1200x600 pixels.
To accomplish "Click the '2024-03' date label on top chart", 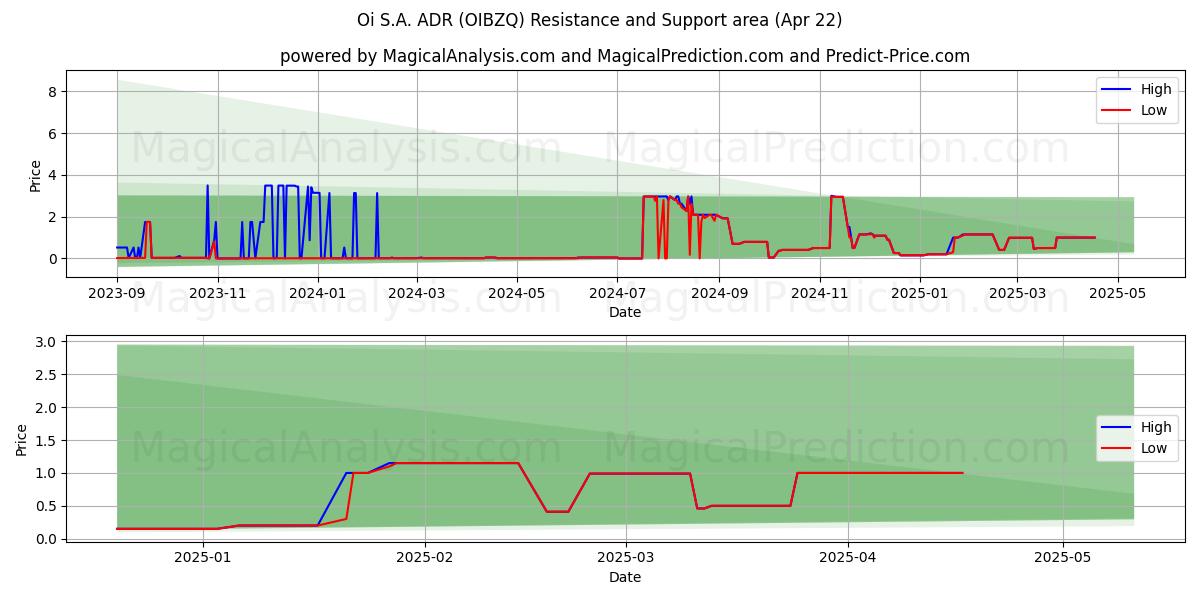I will coord(416,294).
